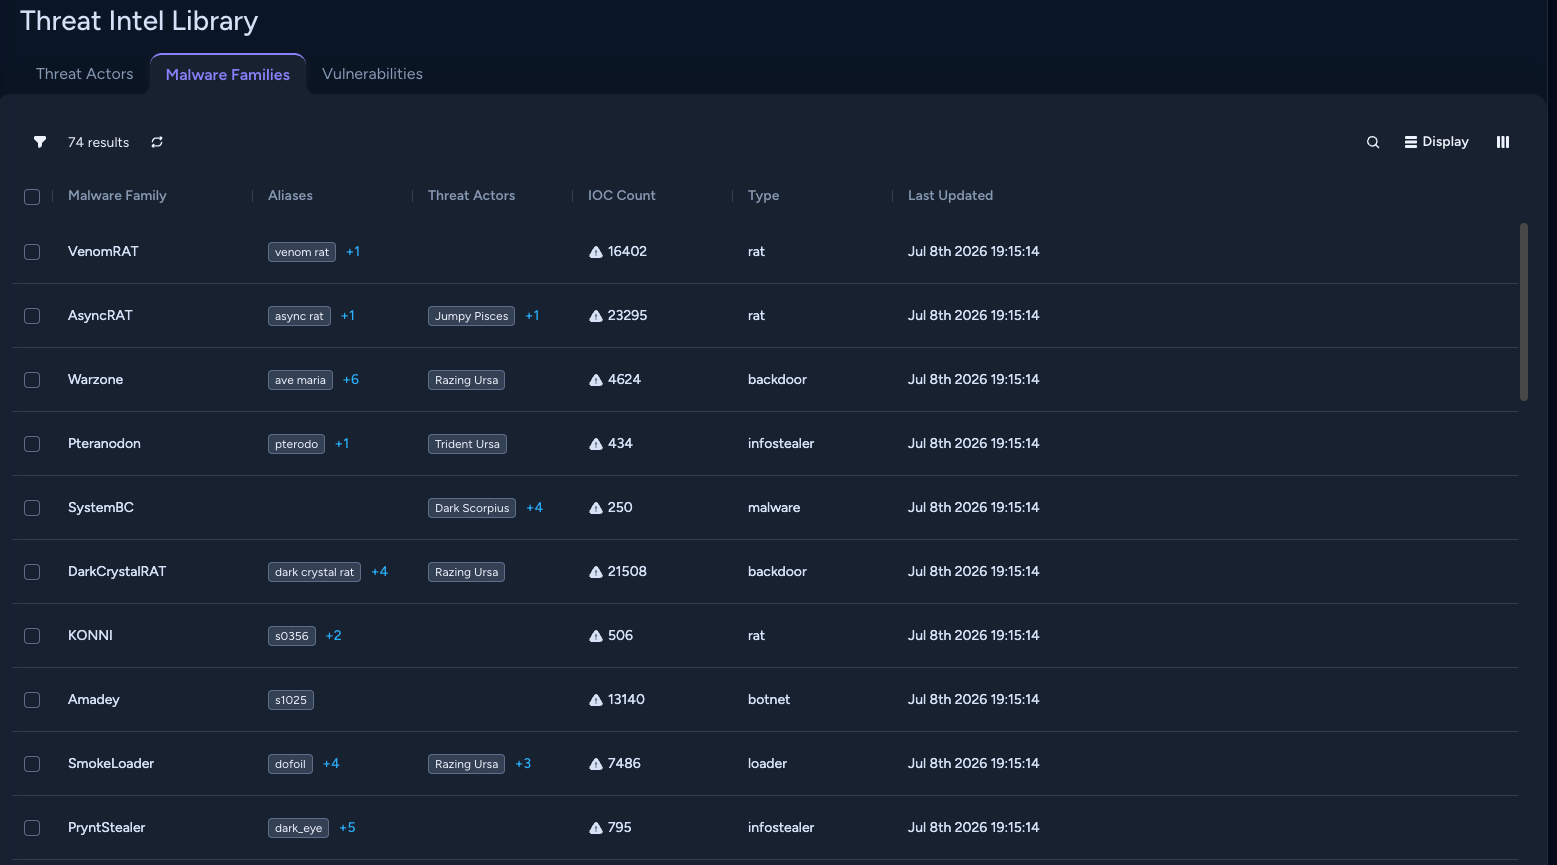Image resolution: width=1557 pixels, height=865 pixels.
Task: Click the warning icon beside IOC count 250
Action: [596, 508]
